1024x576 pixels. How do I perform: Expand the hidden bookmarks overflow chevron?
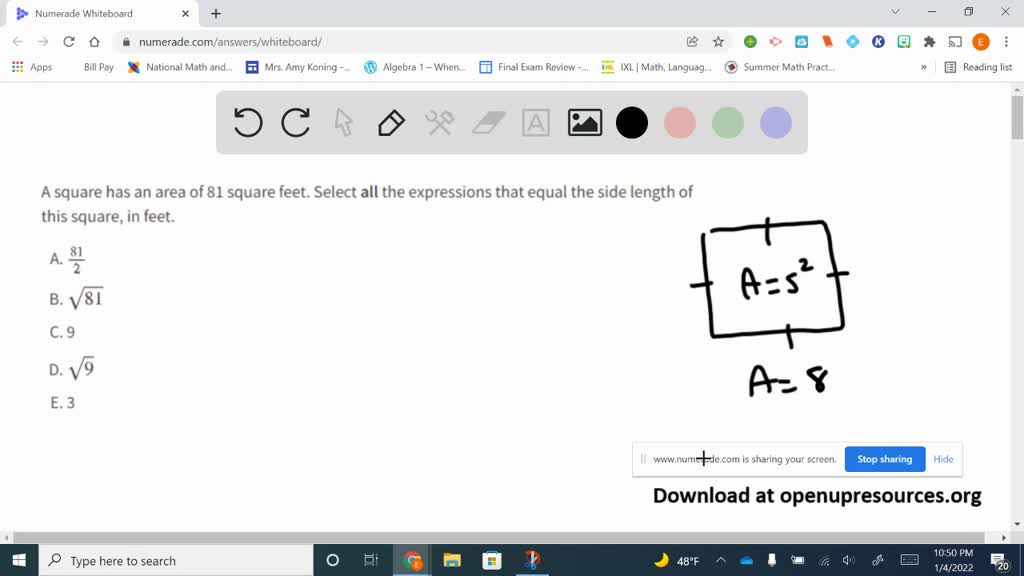click(923, 67)
